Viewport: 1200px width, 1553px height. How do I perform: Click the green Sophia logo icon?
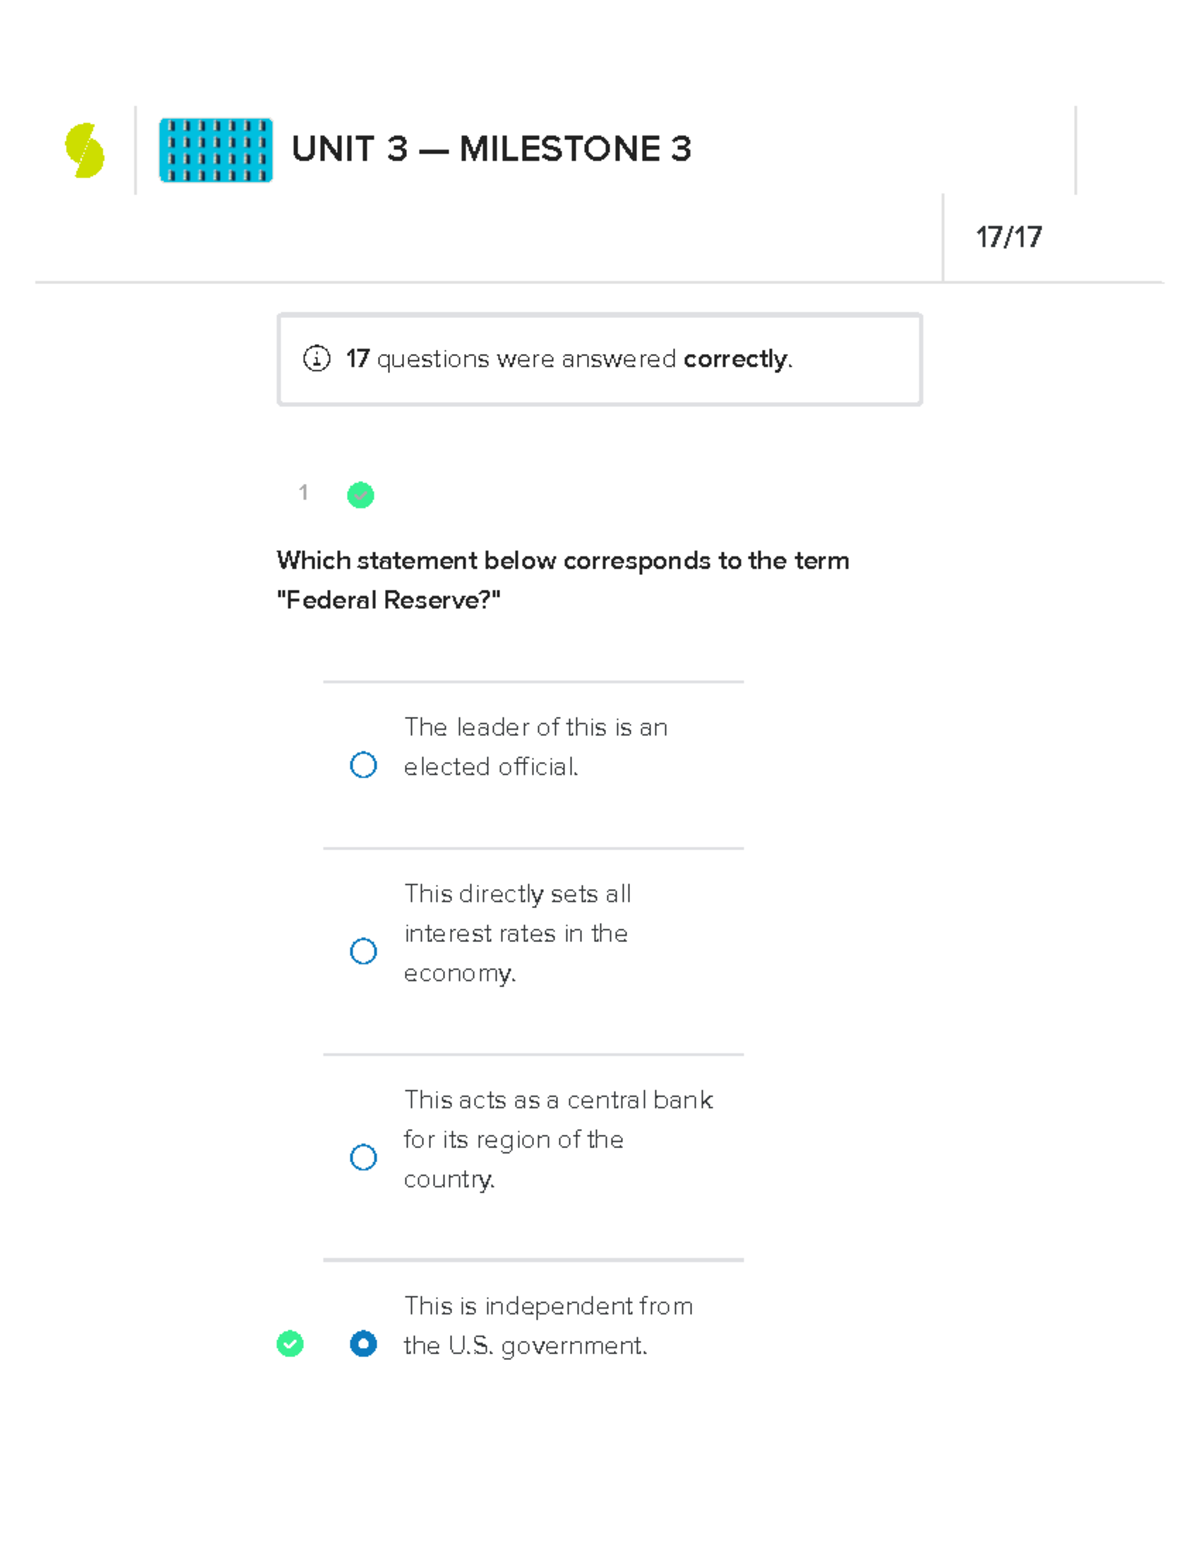pyautogui.click(x=85, y=150)
